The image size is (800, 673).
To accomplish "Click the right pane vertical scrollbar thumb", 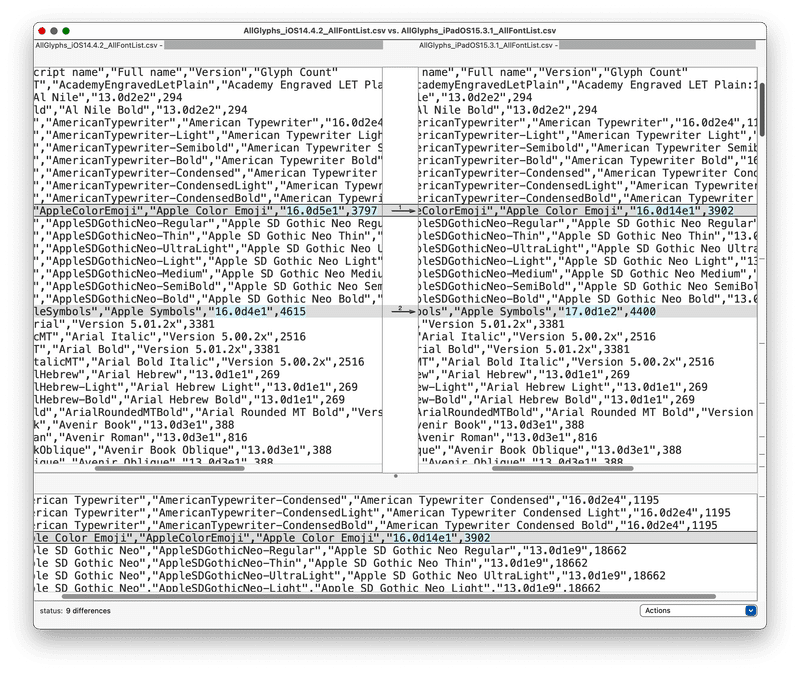I will (762, 110).
